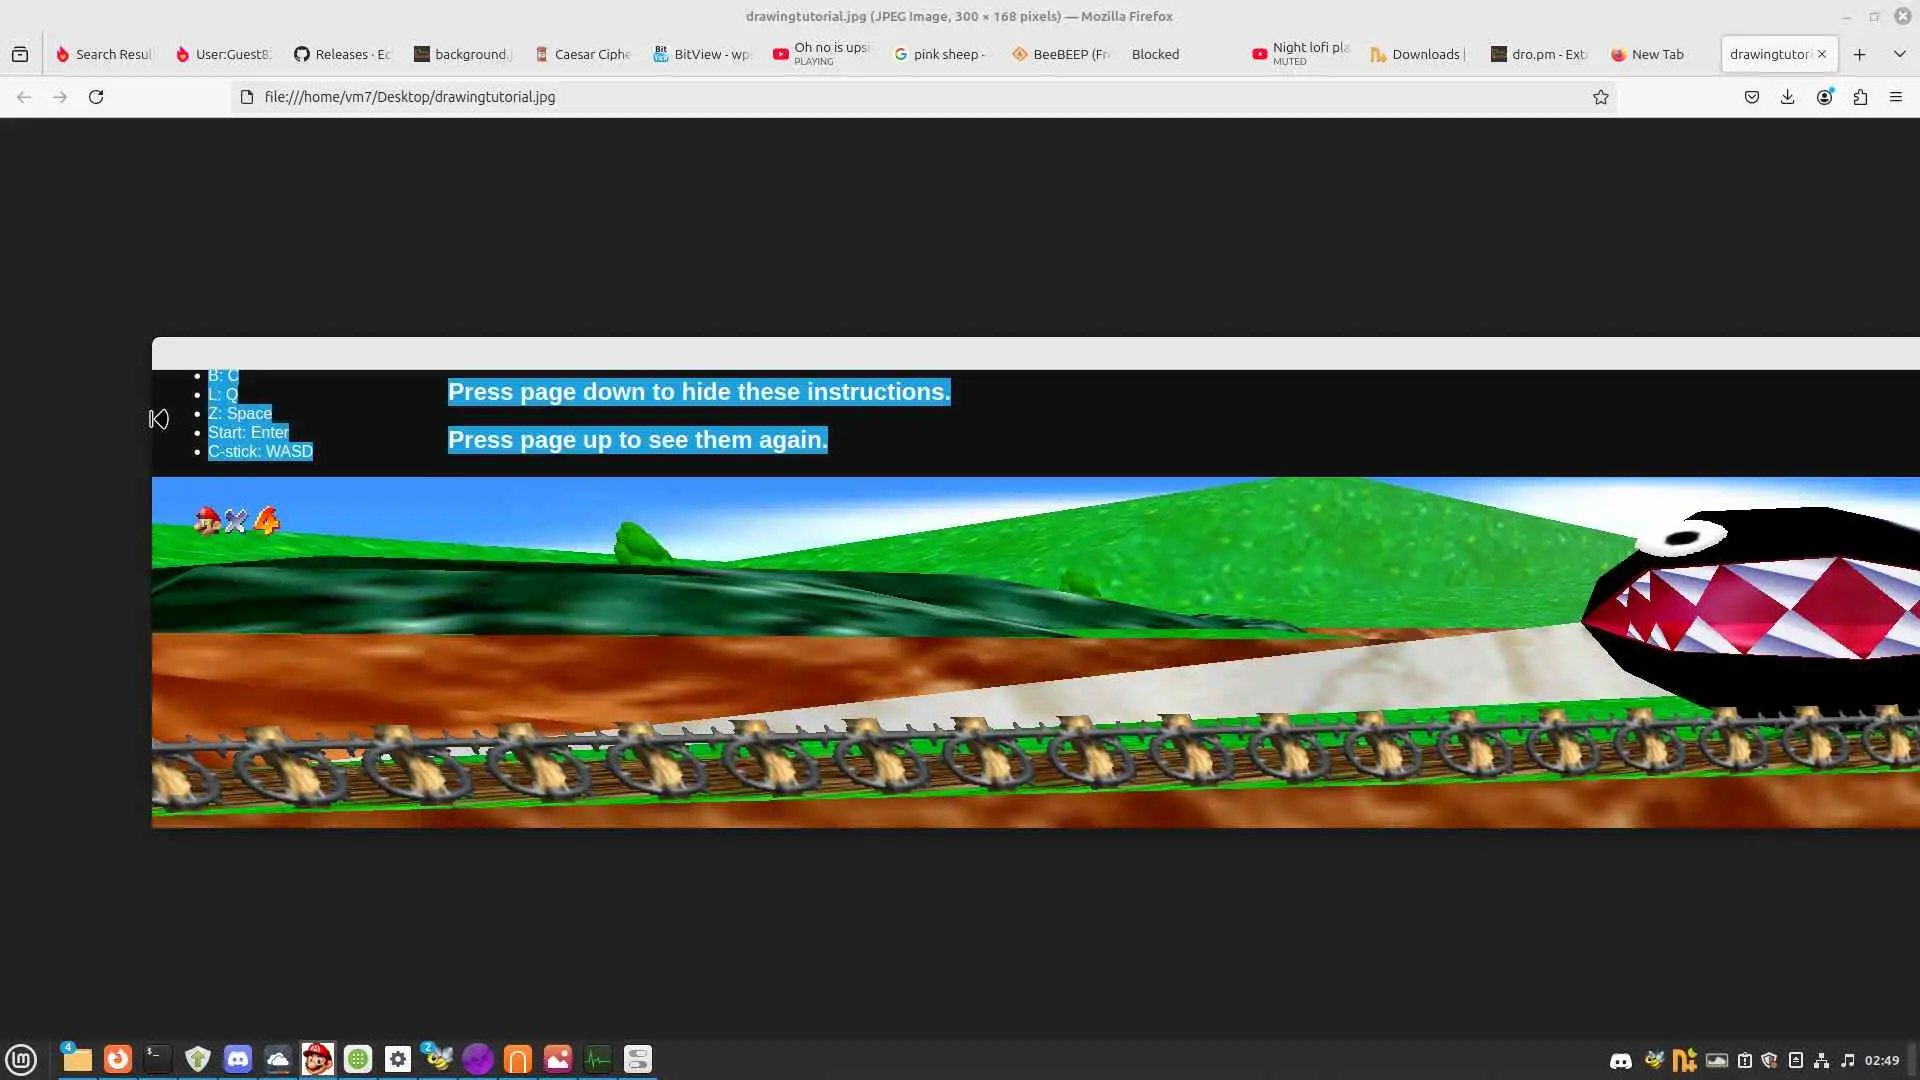Open the Firefox View icon
Image resolution: width=1920 pixels, height=1080 pixels.
pos(20,54)
